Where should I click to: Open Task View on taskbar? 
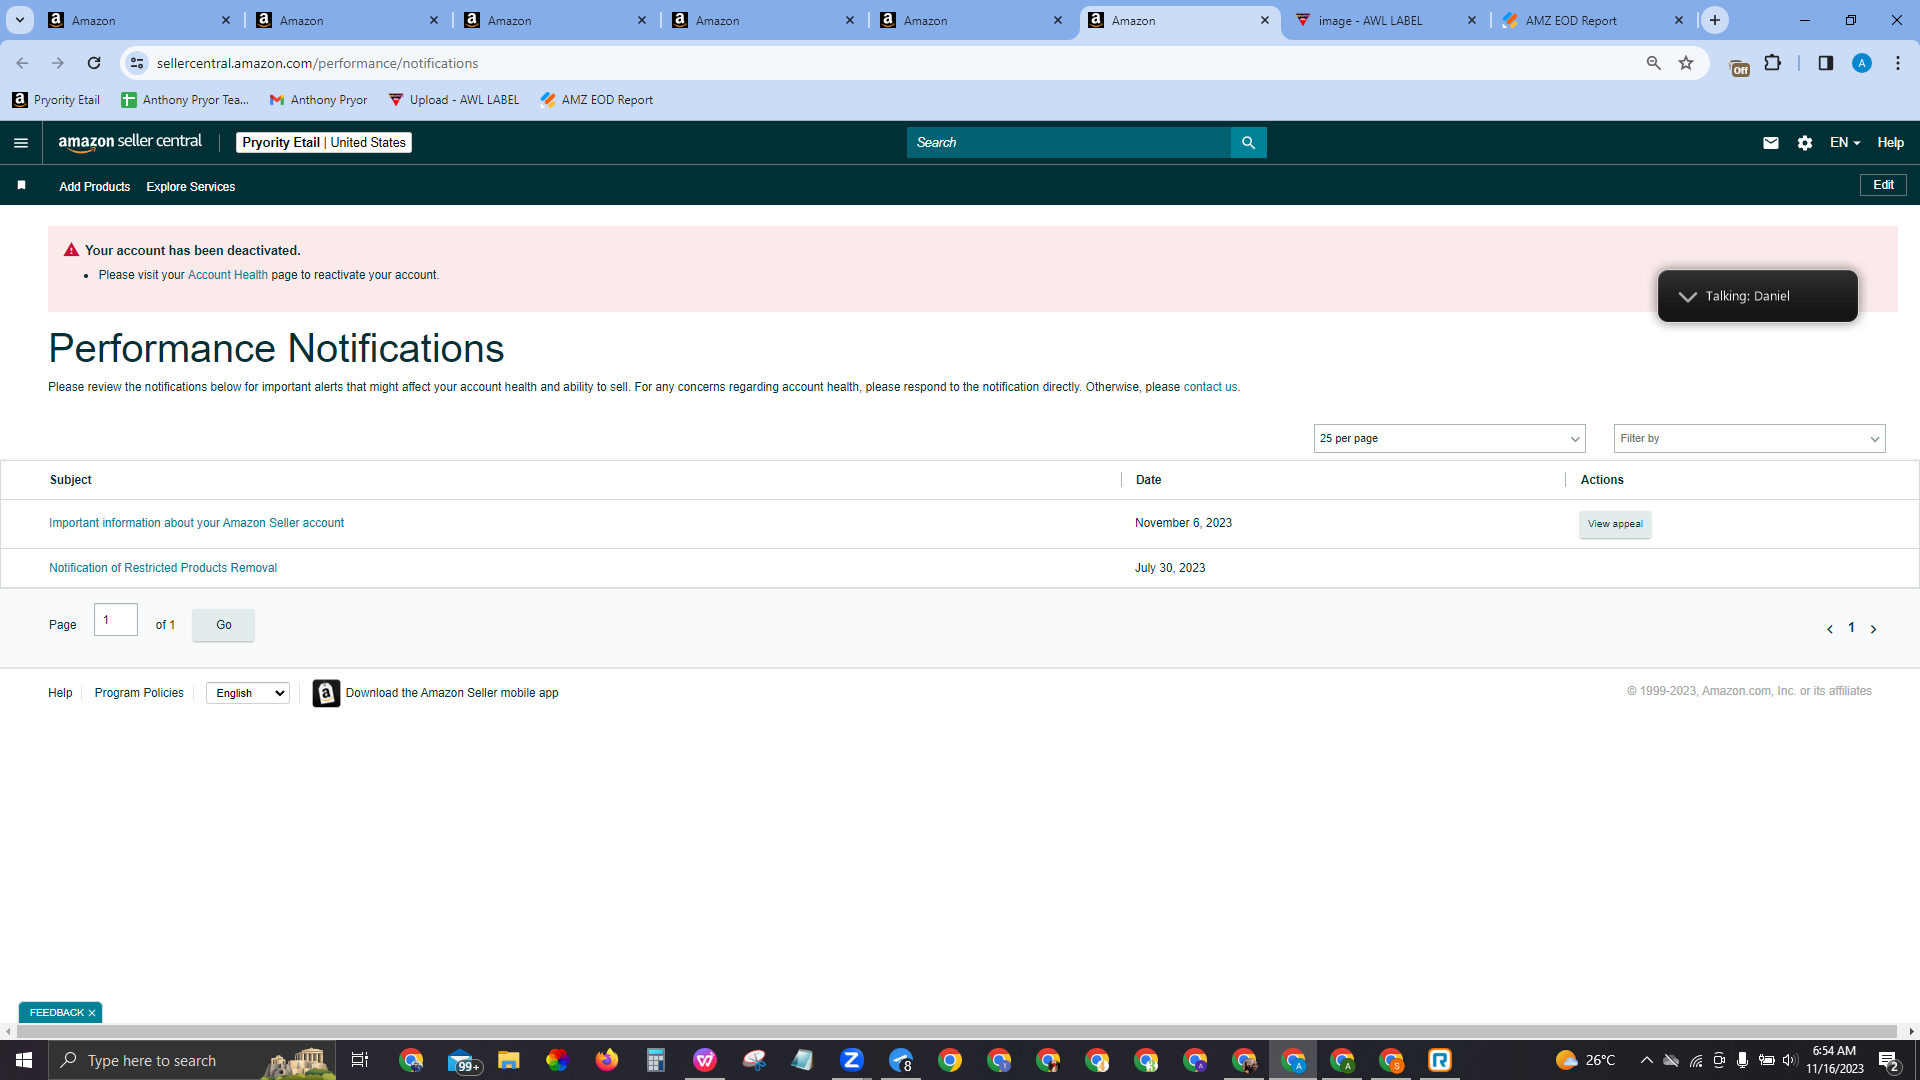360,1060
